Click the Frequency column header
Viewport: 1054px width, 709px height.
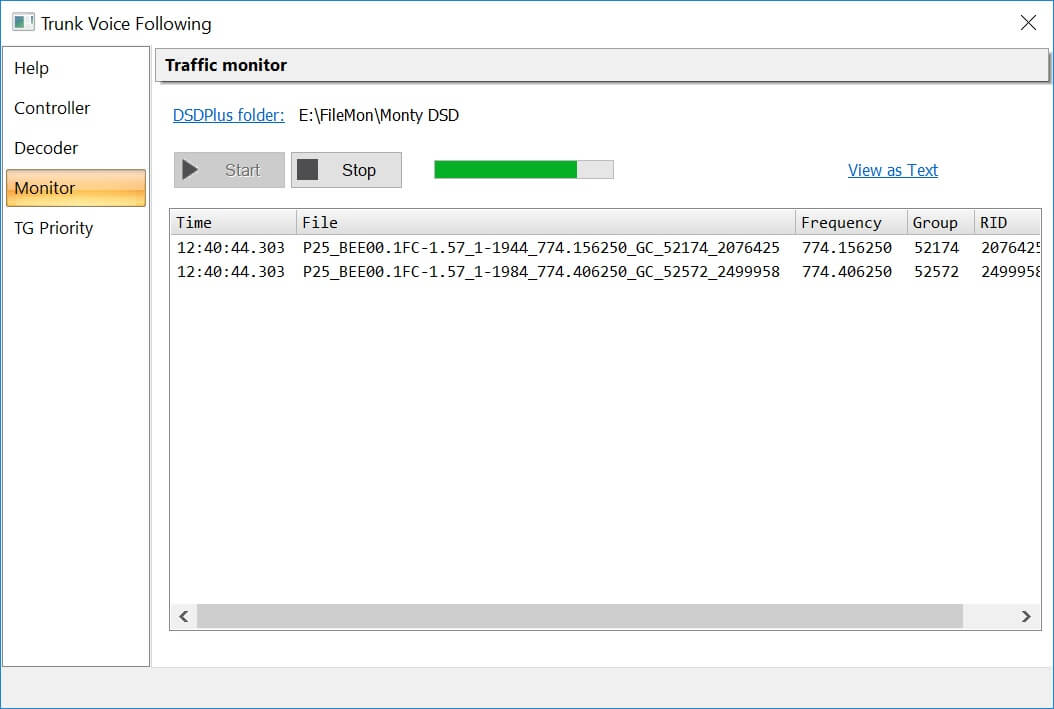tap(850, 222)
